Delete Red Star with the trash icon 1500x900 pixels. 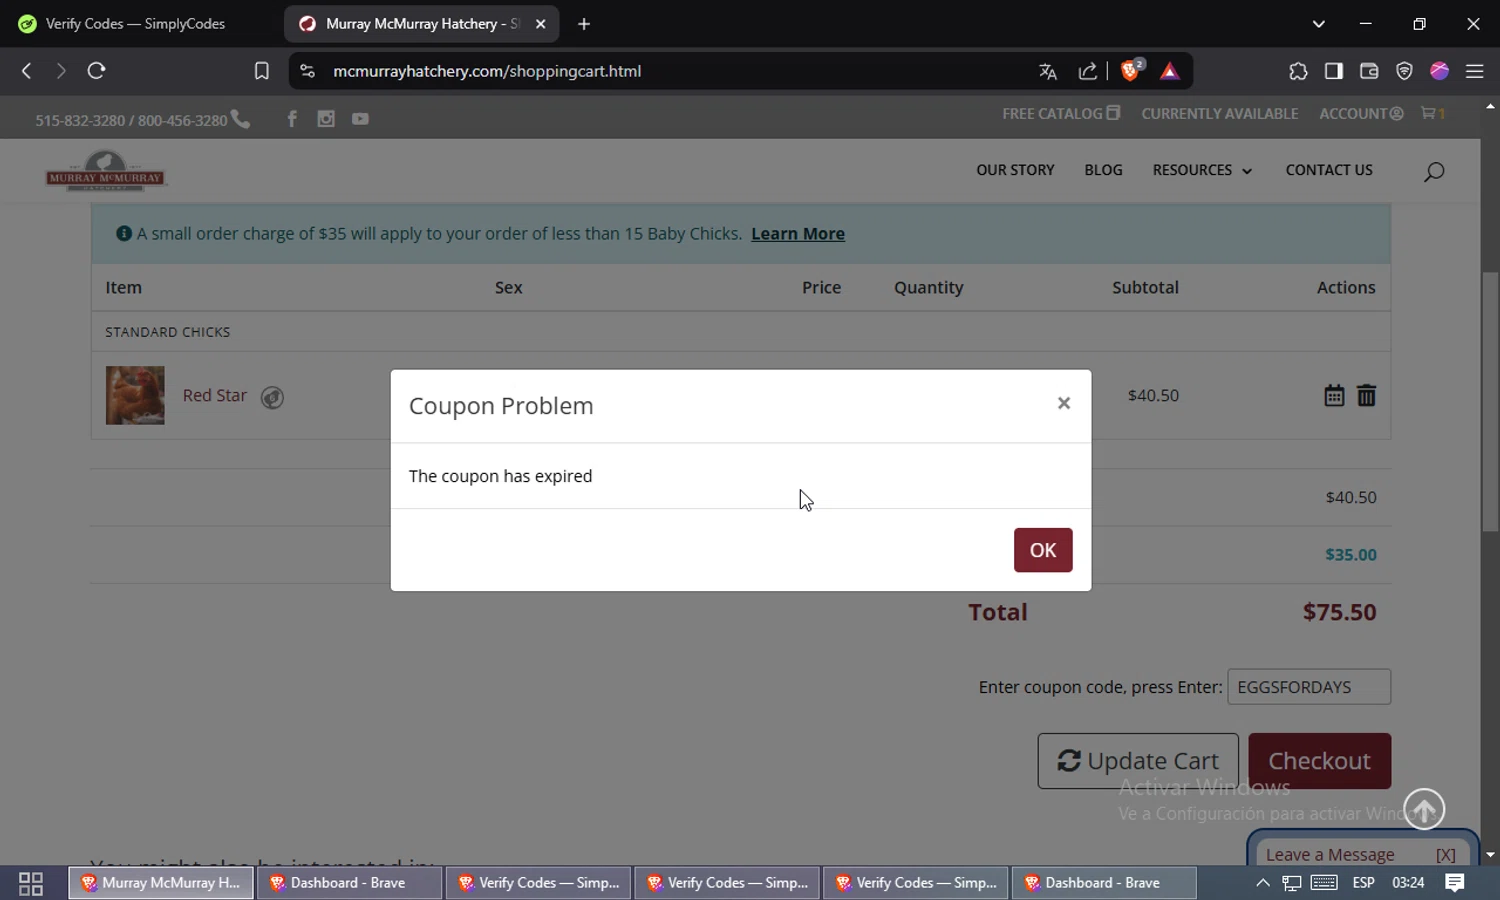(x=1366, y=395)
